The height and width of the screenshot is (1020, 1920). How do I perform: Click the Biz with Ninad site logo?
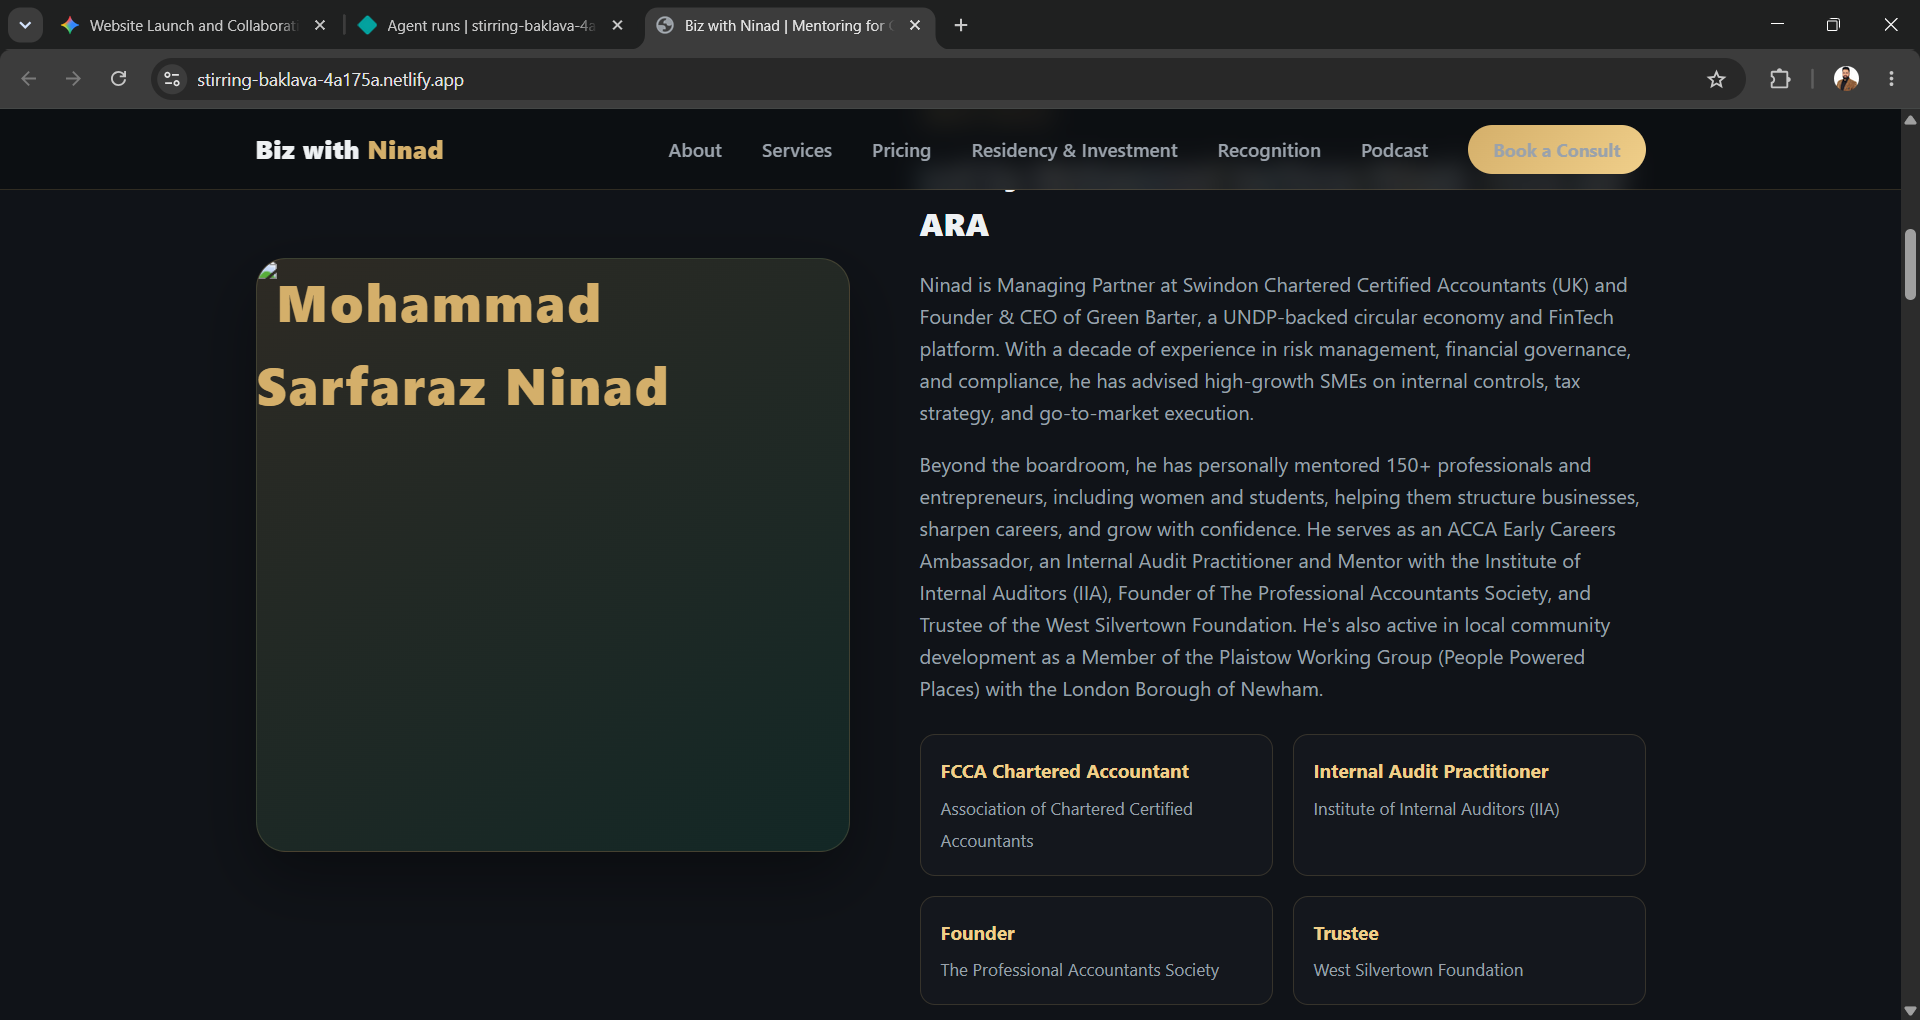pyautogui.click(x=349, y=150)
